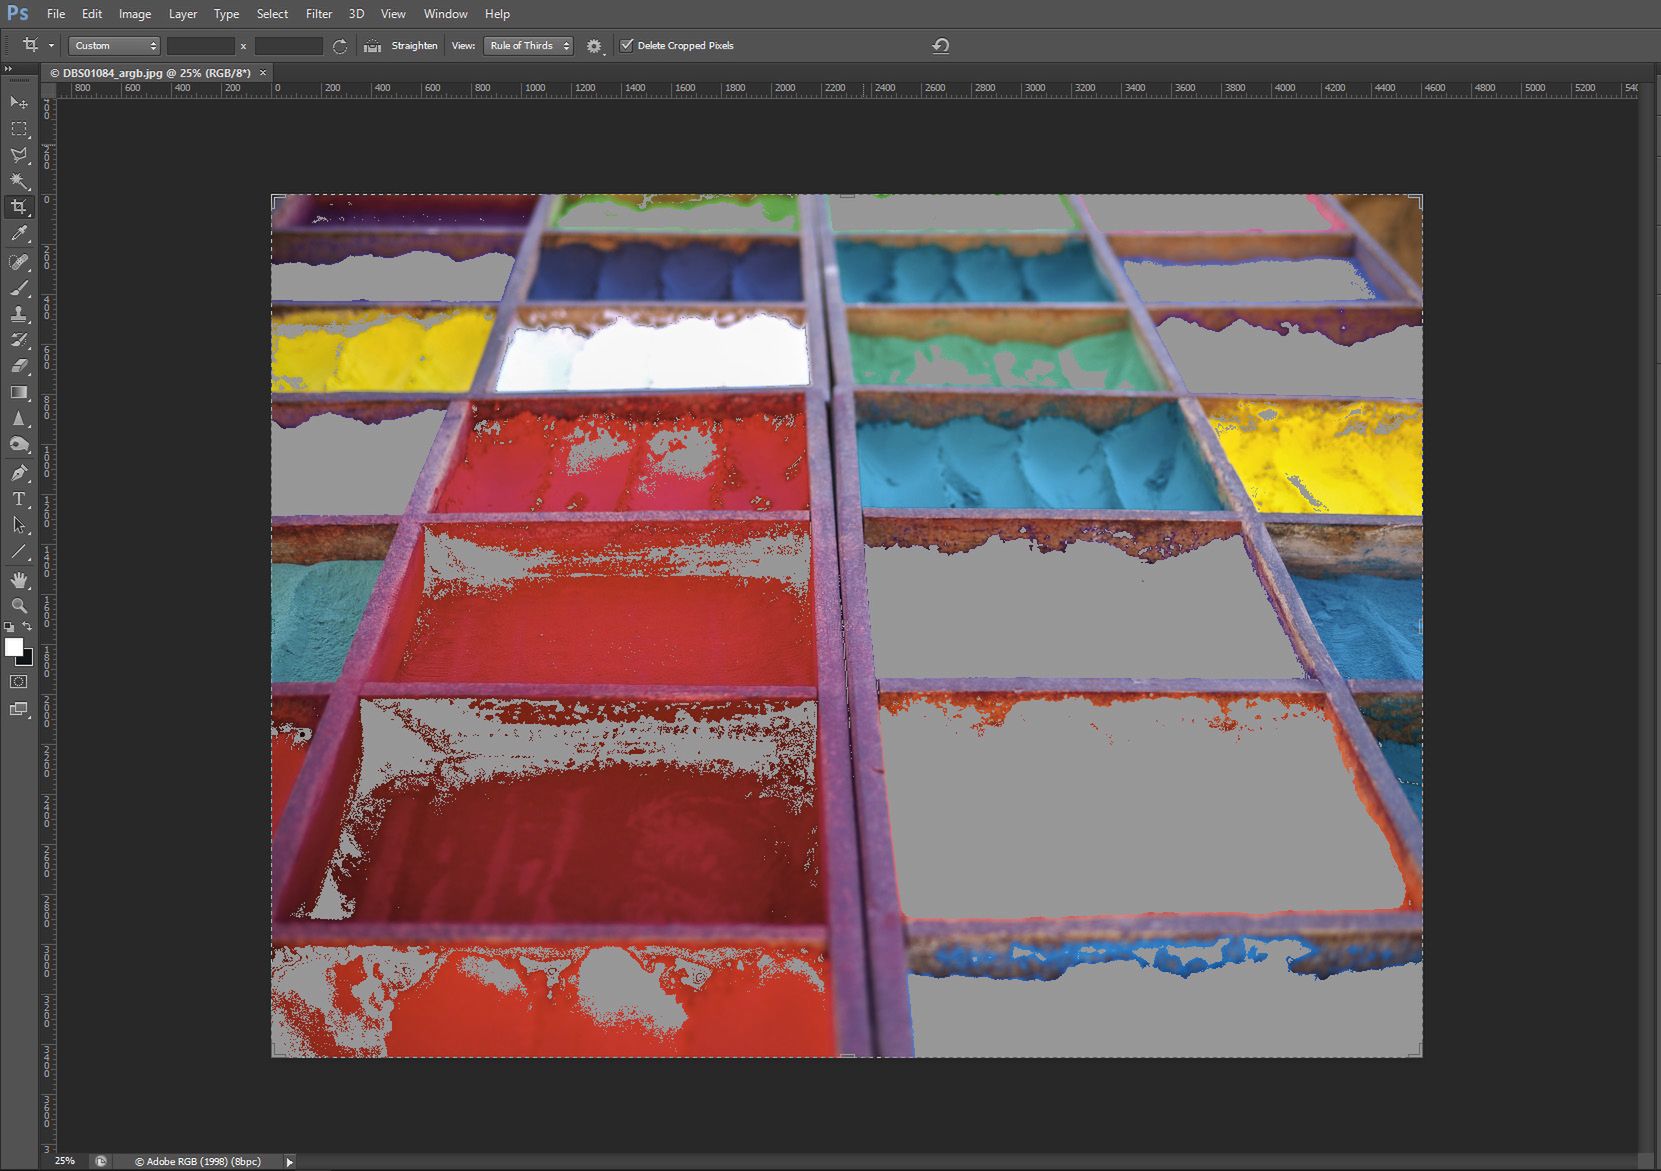1661x1171 pixels.
Task: Select the Brush tool
Action: pyautogui.click(x=19, y=288)
